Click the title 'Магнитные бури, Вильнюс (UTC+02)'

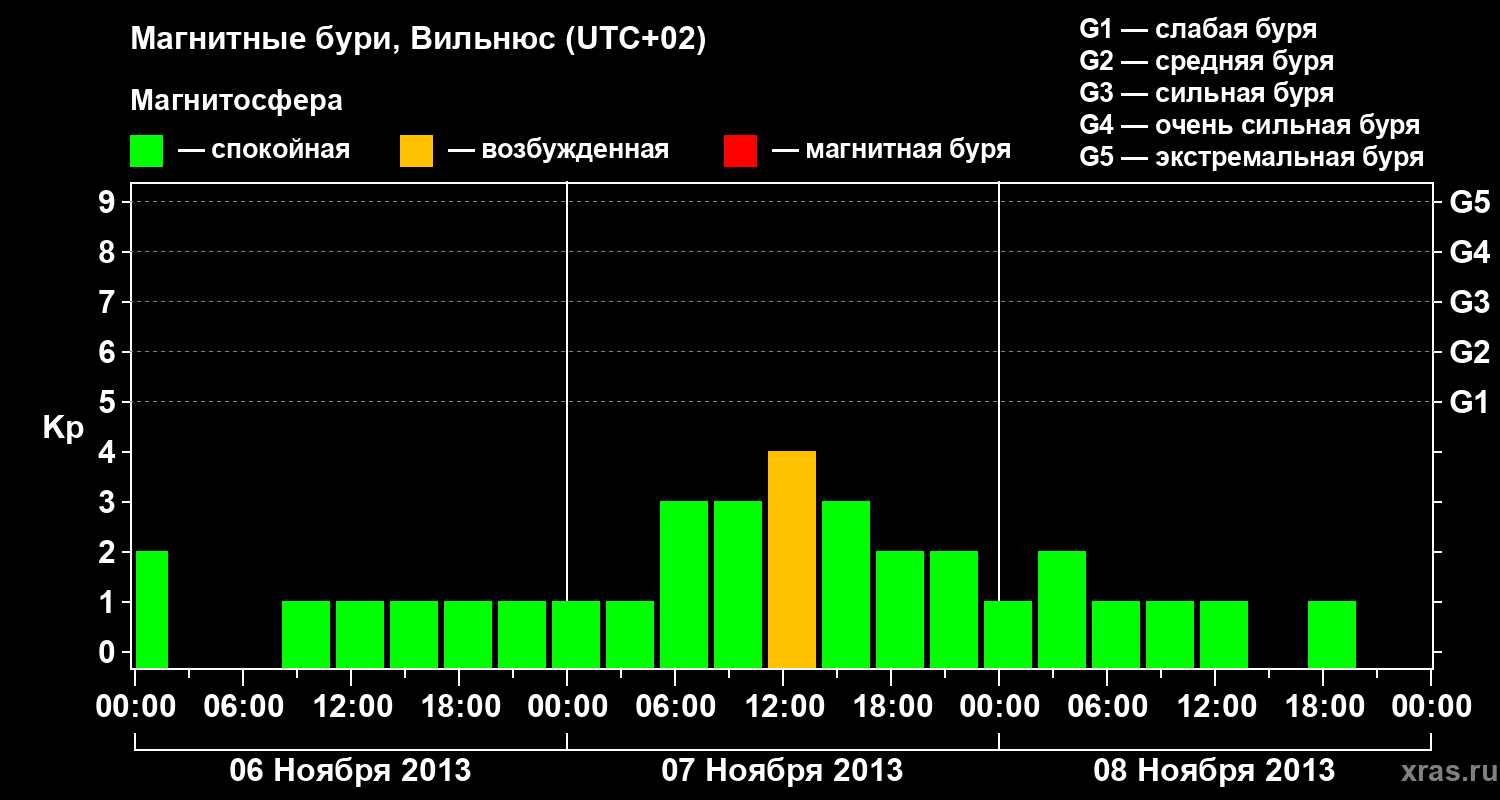tap(419, 40)
